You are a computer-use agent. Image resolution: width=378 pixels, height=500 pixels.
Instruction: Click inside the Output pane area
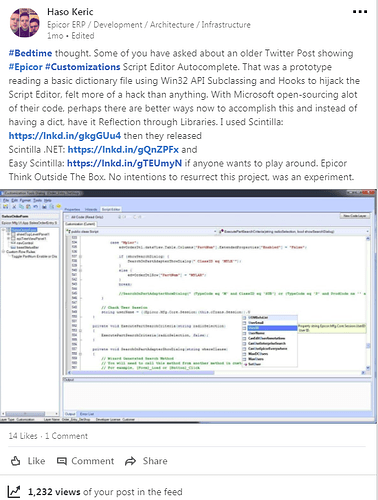pyautogui.click(x=217, y=396)
